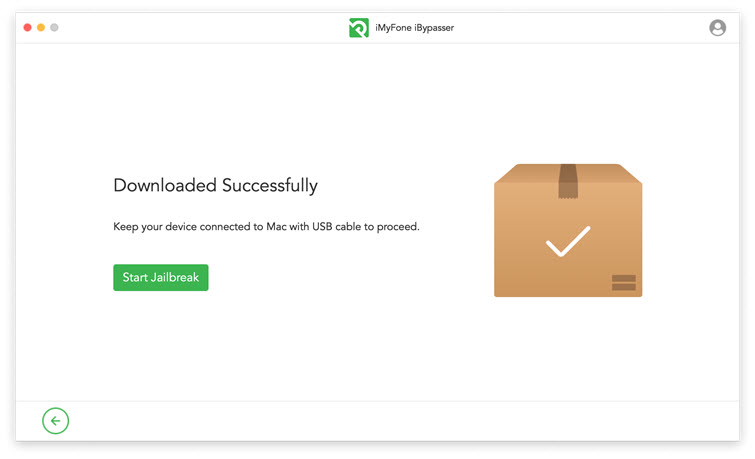
Task: Click the Downloaded Successfully heading
Action: pos(215,185)
